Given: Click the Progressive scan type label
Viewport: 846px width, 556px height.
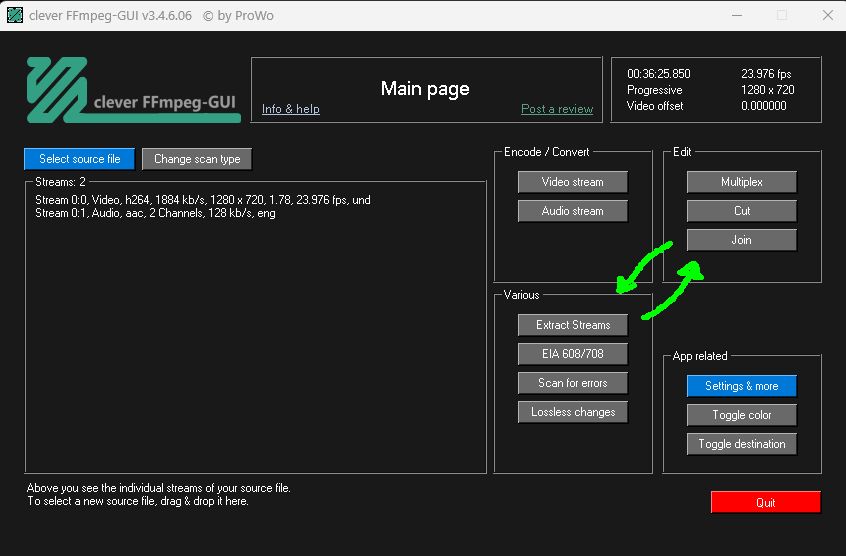Looking at the screenshot, I should click(x=654, y=90).
